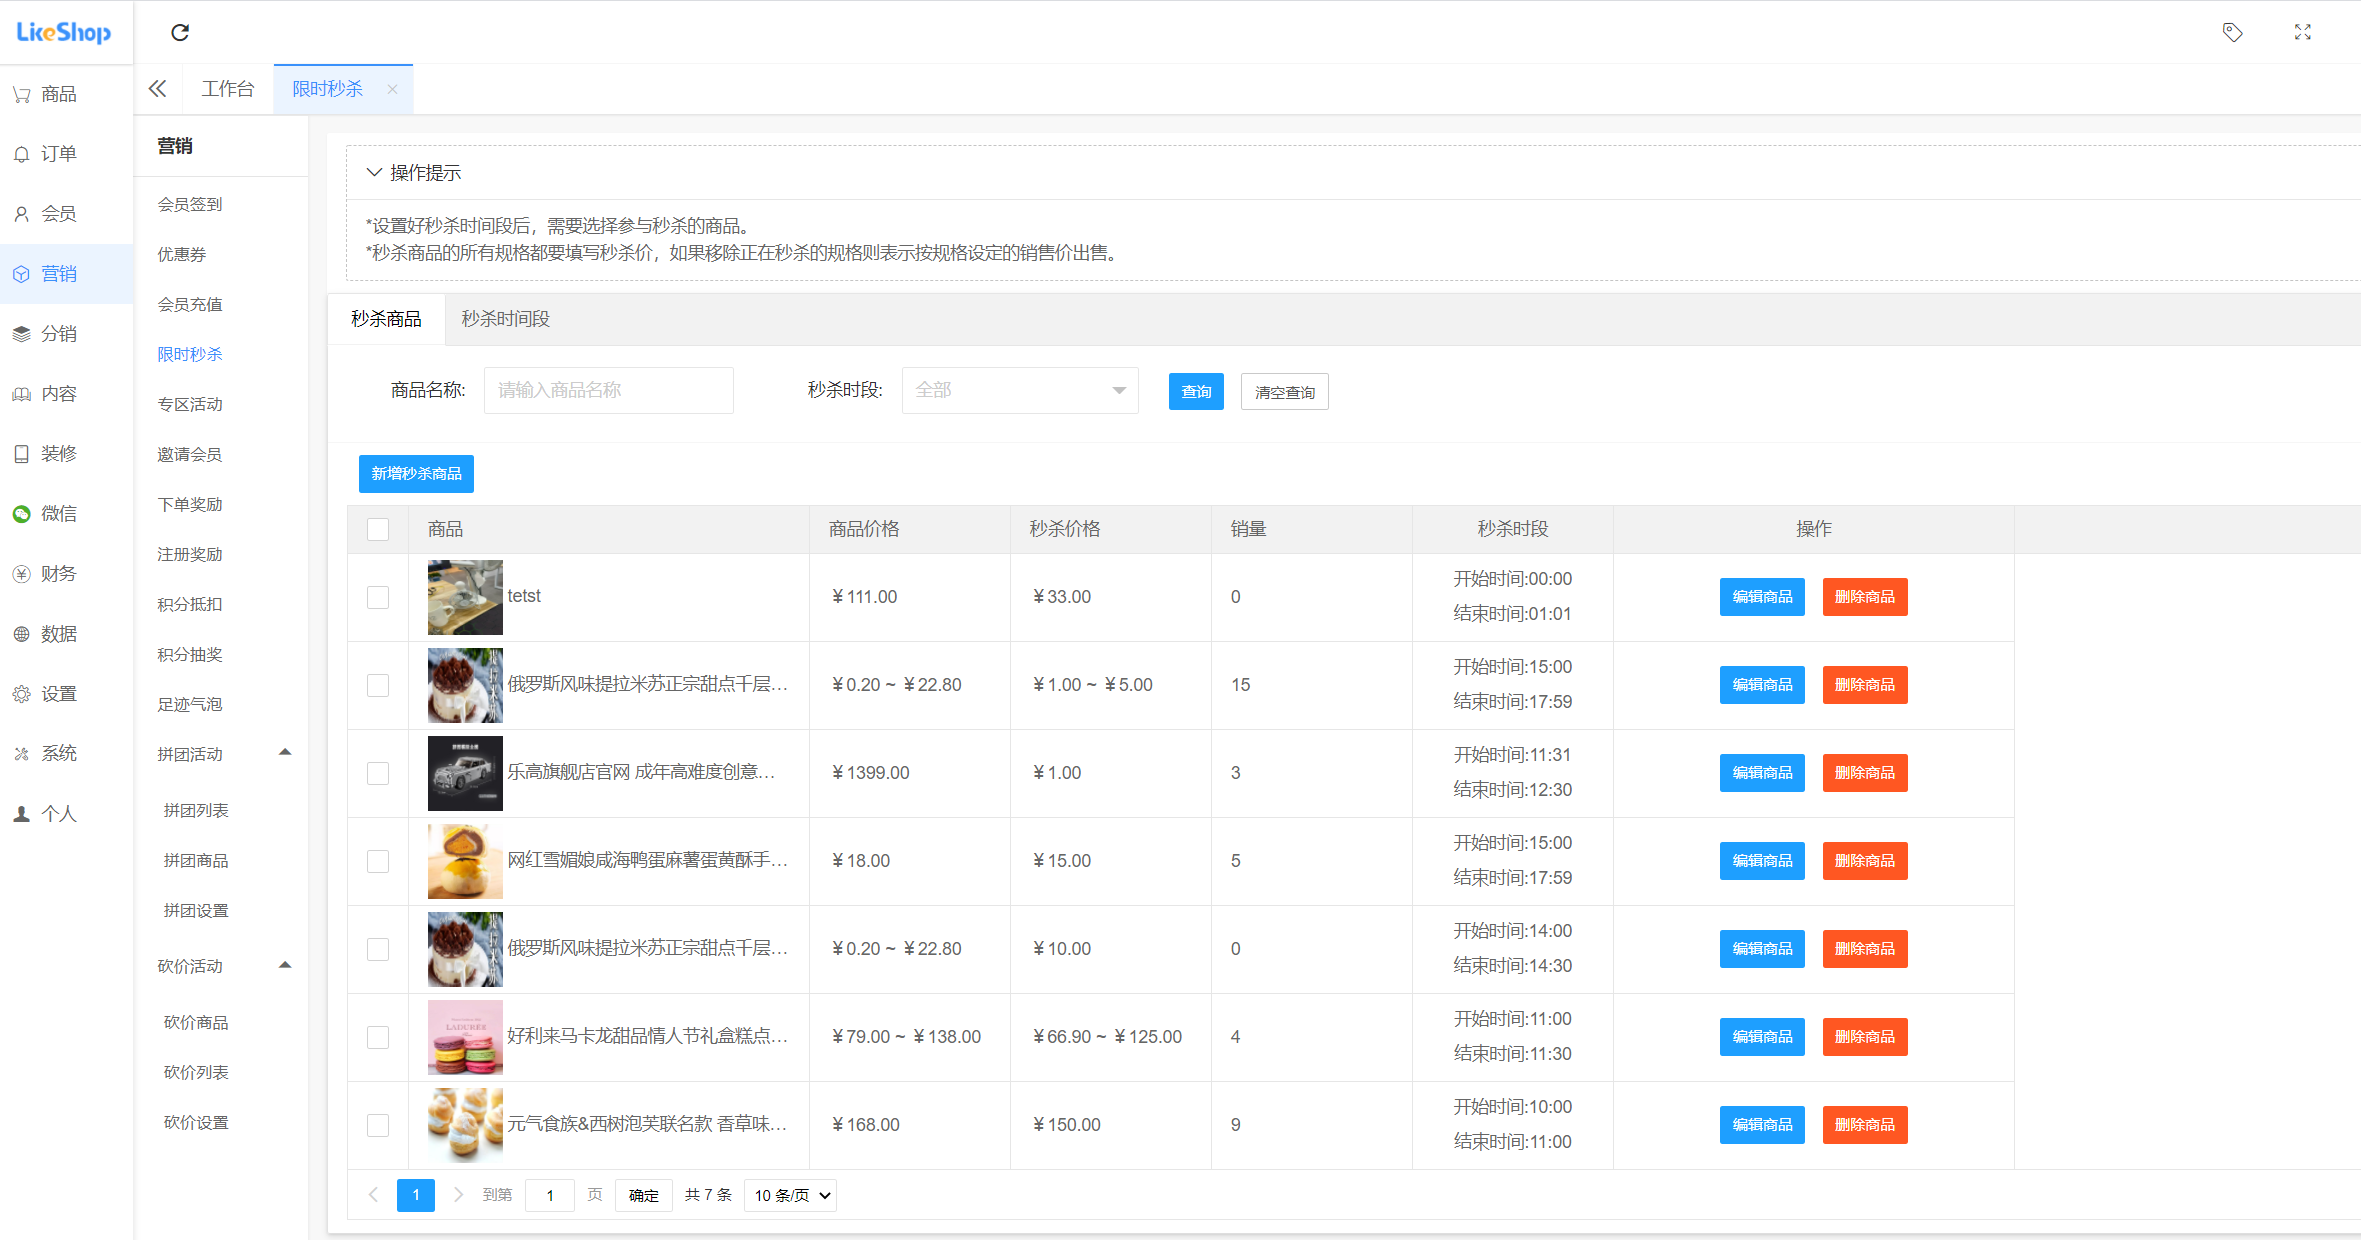Open 微信 via green WeChat icon
This screenshot has width=2361, height=1240.
point(22,514)
